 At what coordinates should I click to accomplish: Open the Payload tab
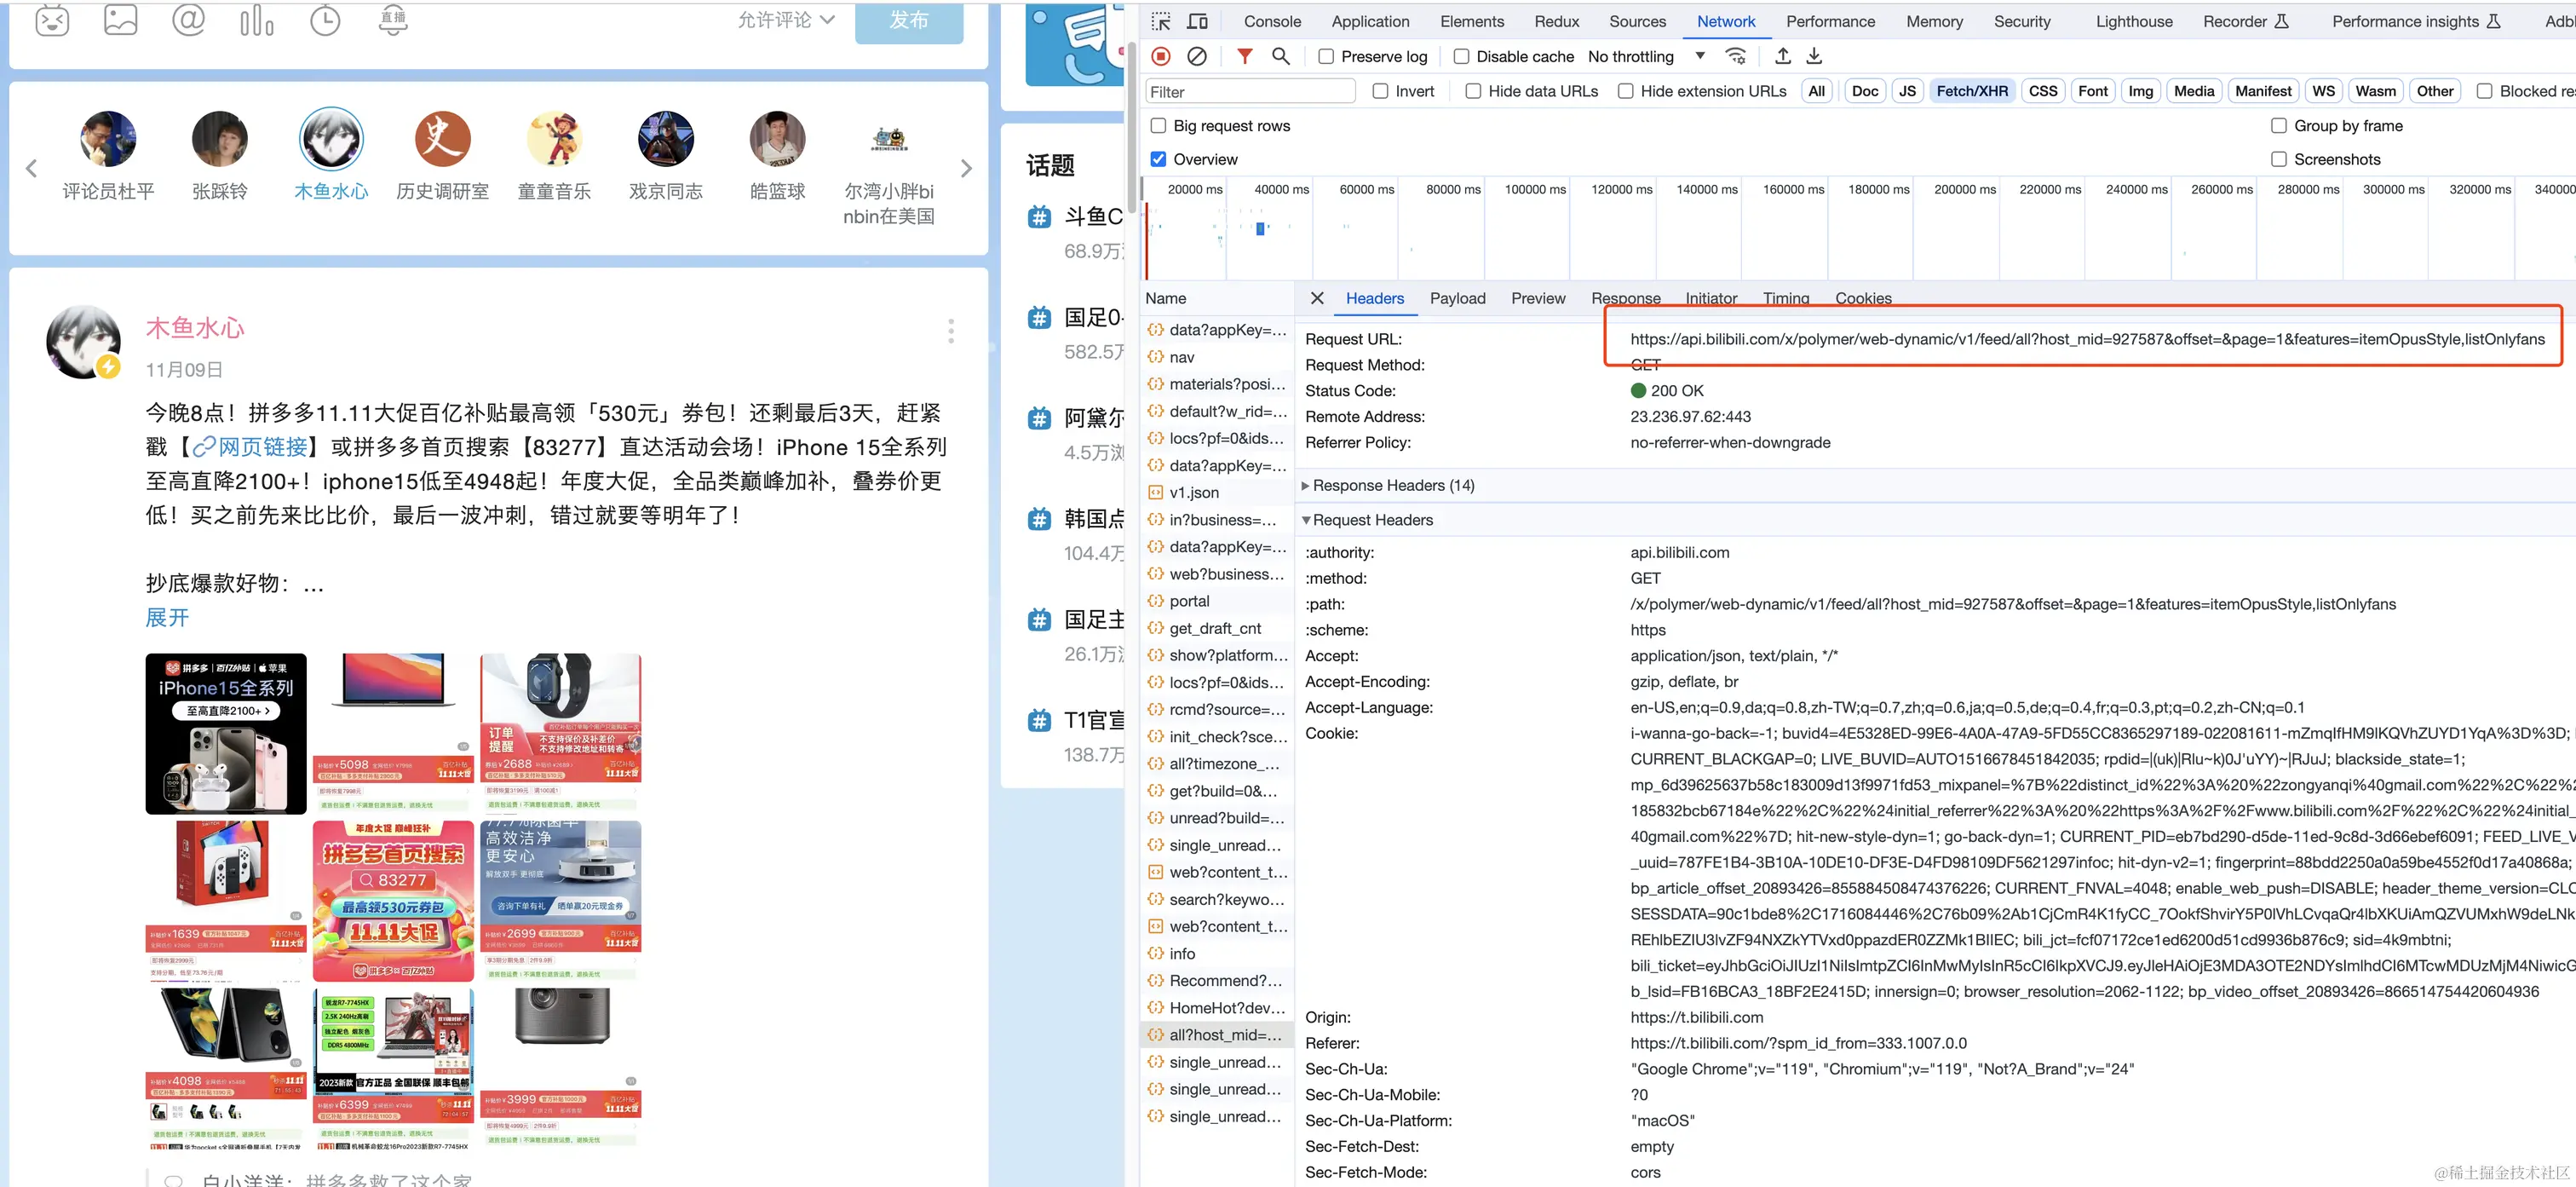[1457, 298]
